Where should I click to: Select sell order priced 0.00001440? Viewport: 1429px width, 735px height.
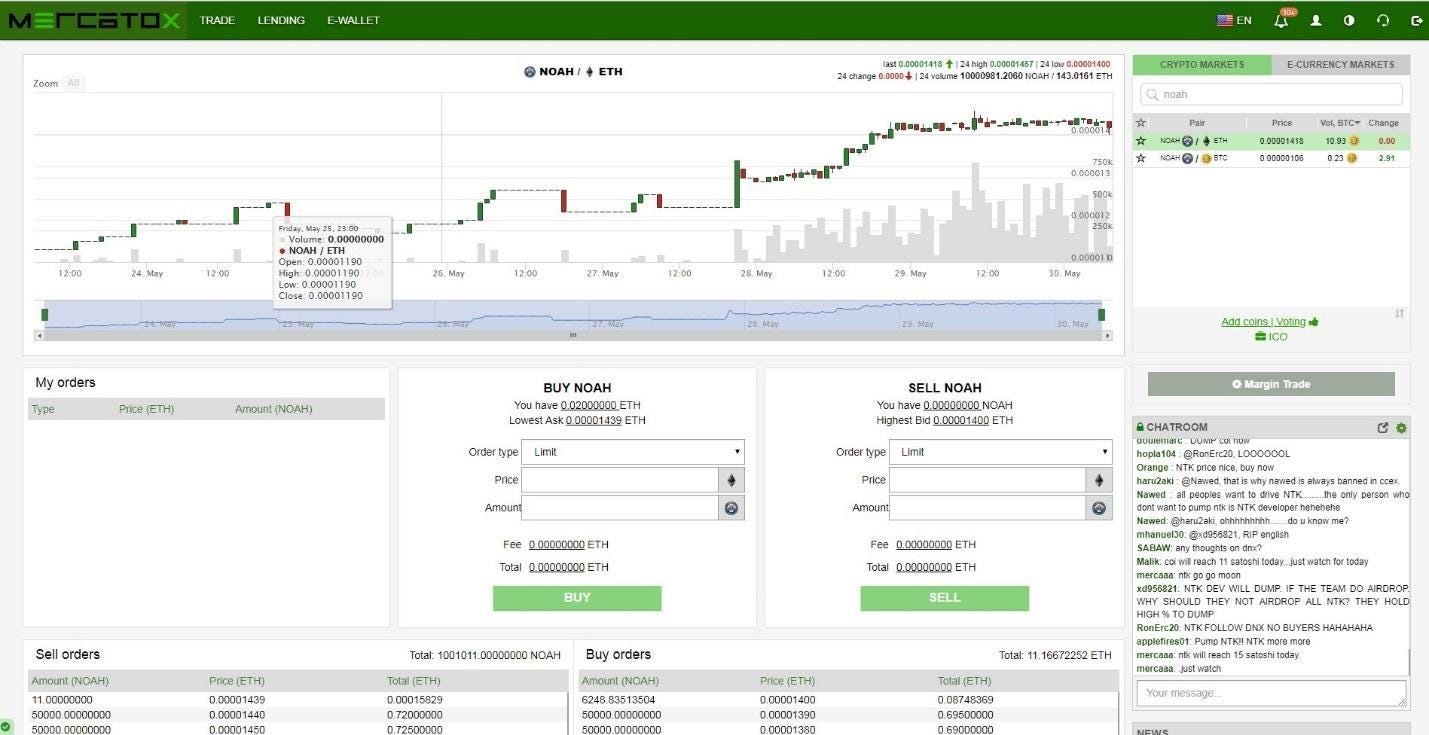[298, 715]
